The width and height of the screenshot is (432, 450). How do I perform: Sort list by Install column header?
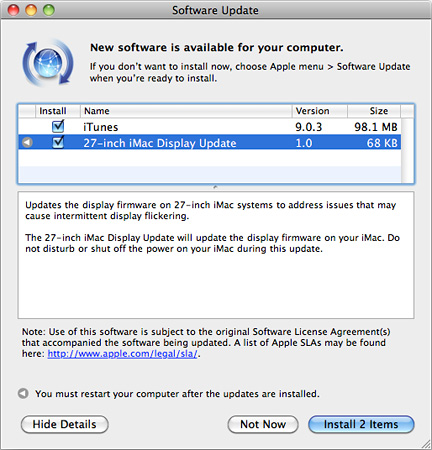tap(58, 111)
